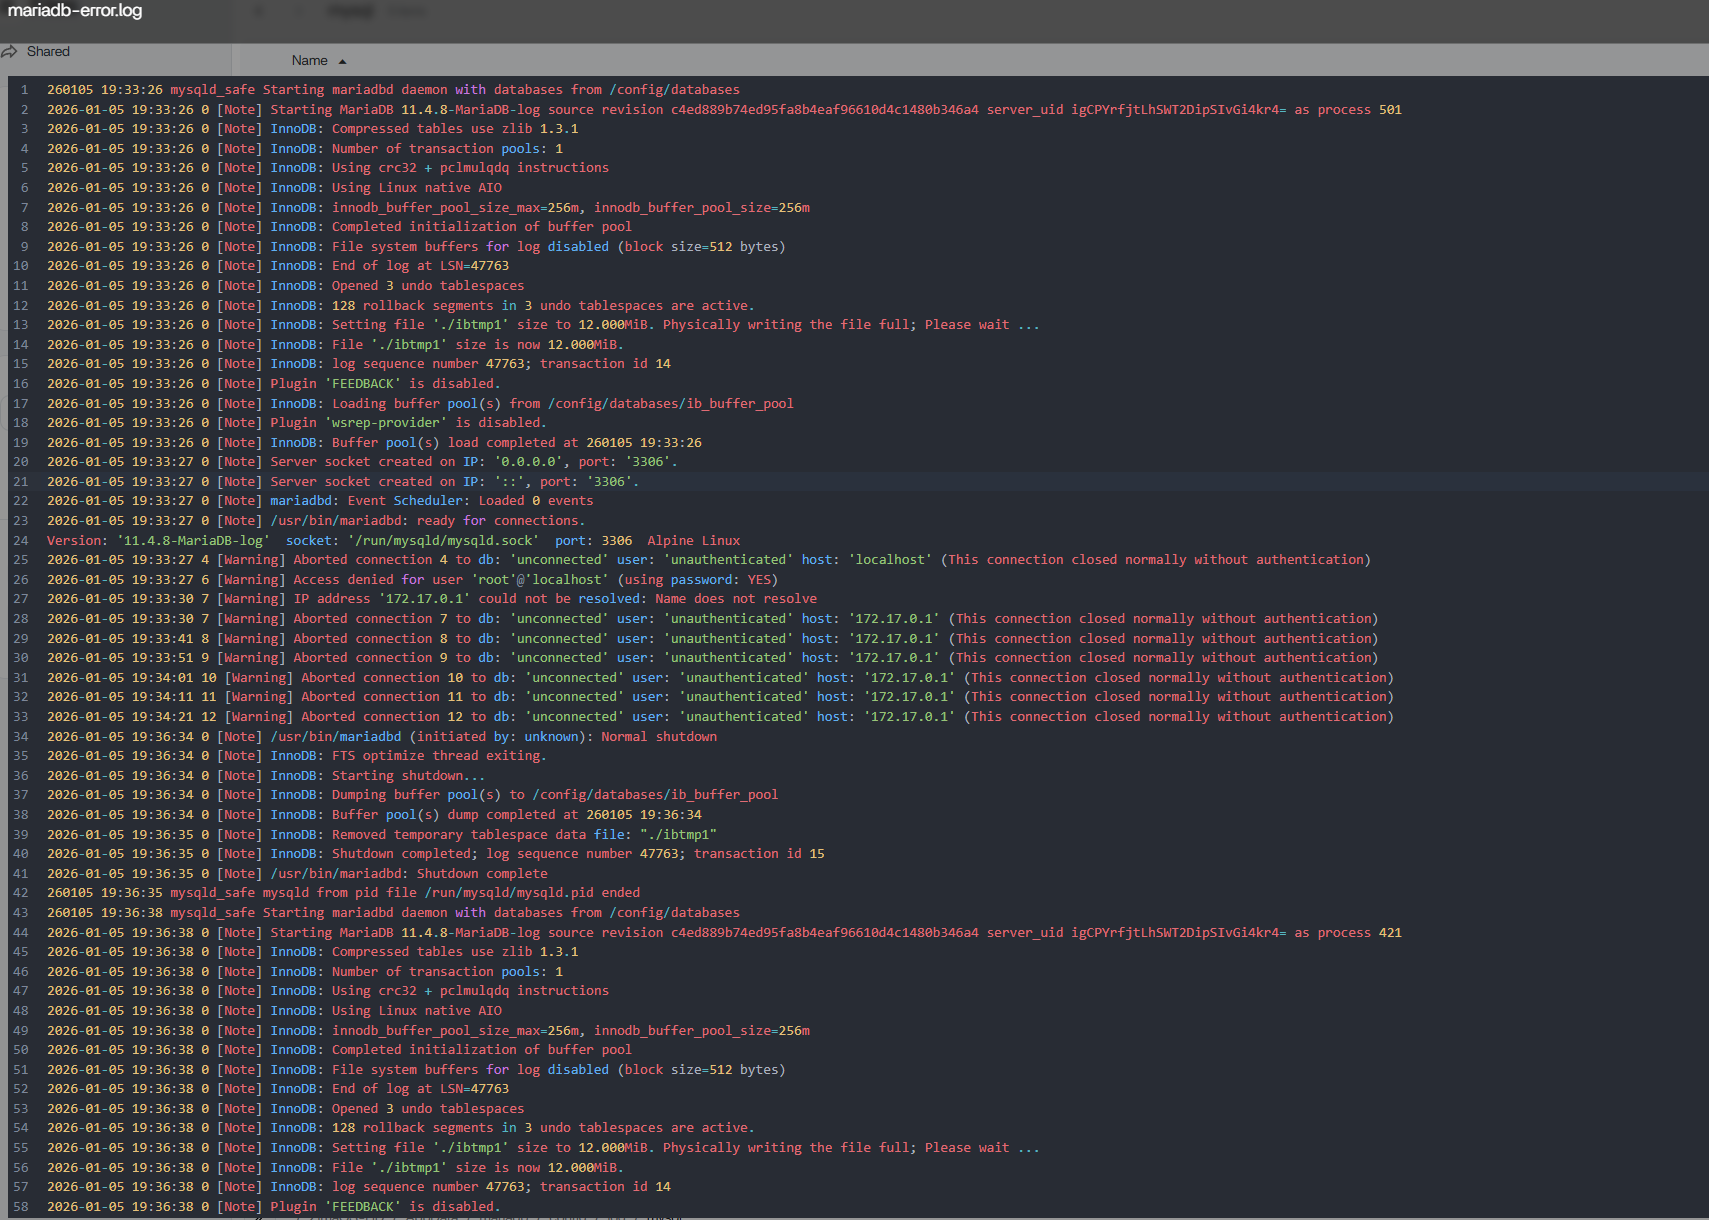Click line number 24 in the gutter
The height and width of the screenshot is (1220, 1709).
(21, 541)
